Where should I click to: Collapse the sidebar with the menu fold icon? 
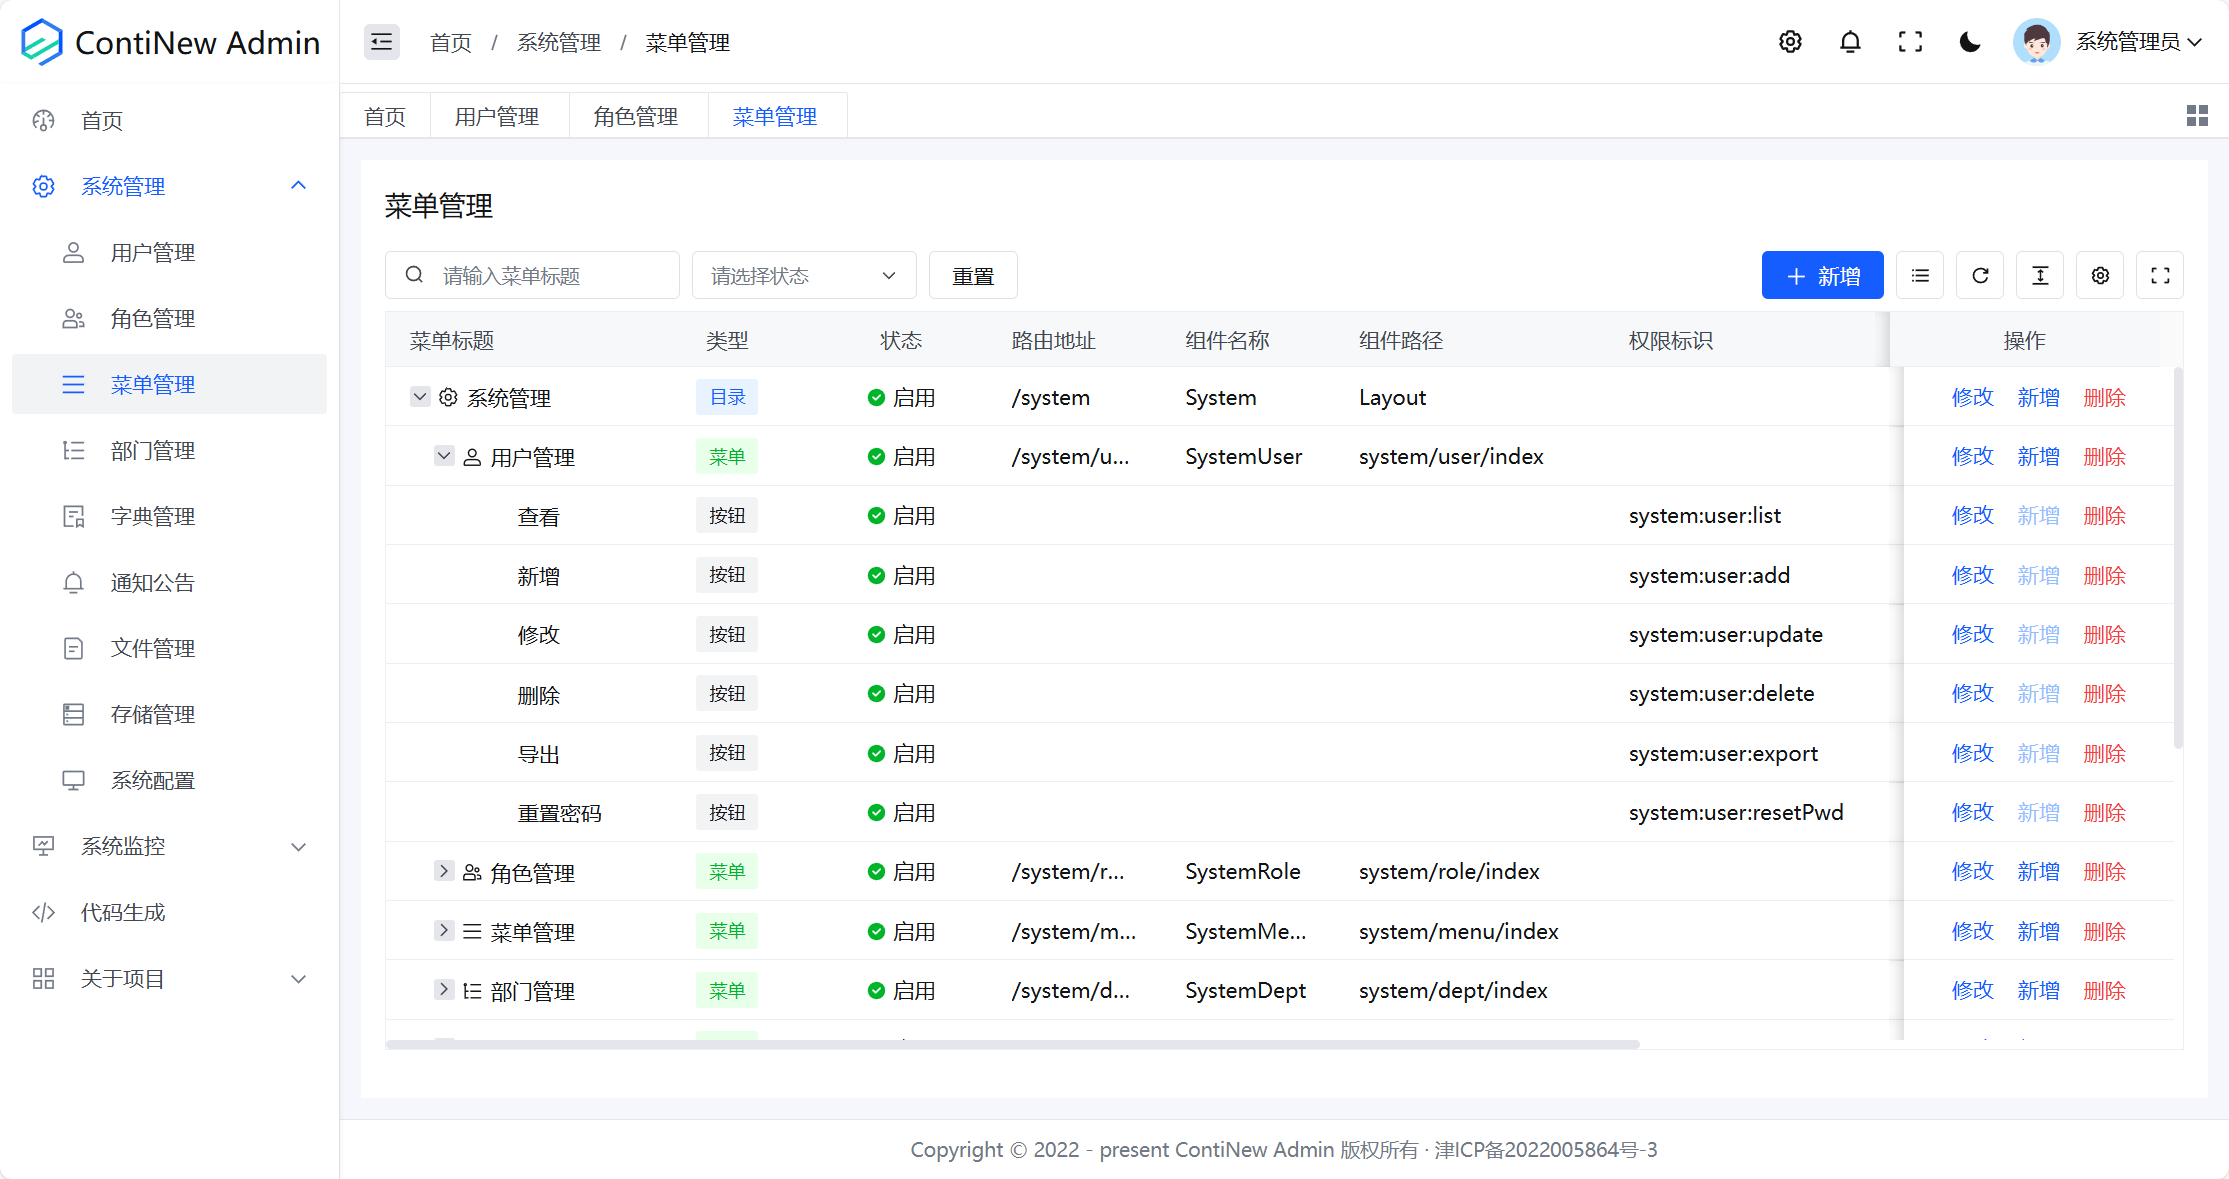381,42
